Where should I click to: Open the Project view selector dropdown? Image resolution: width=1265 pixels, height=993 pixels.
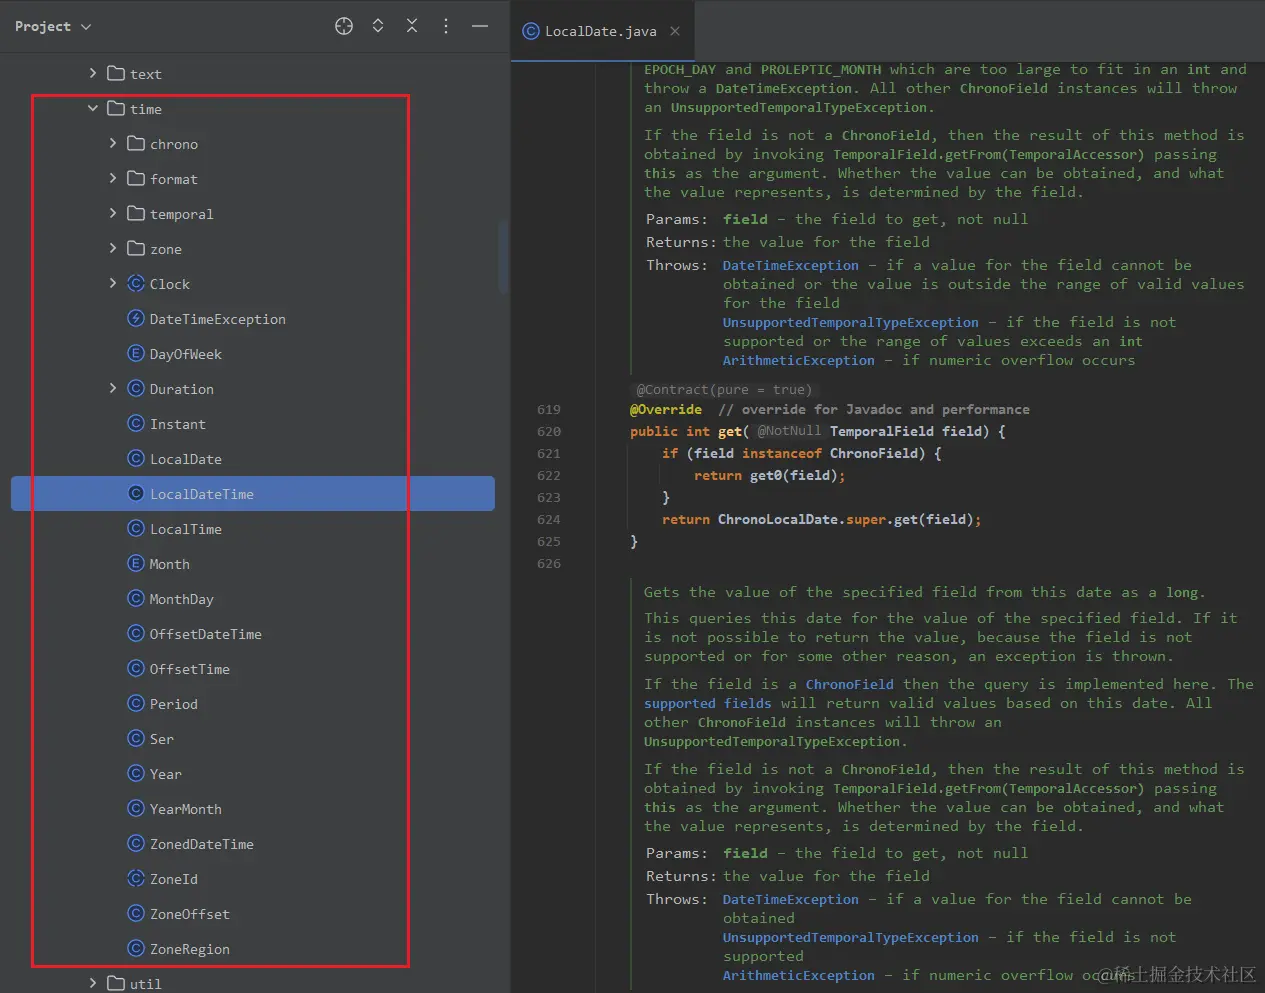[x=52, y=26]
